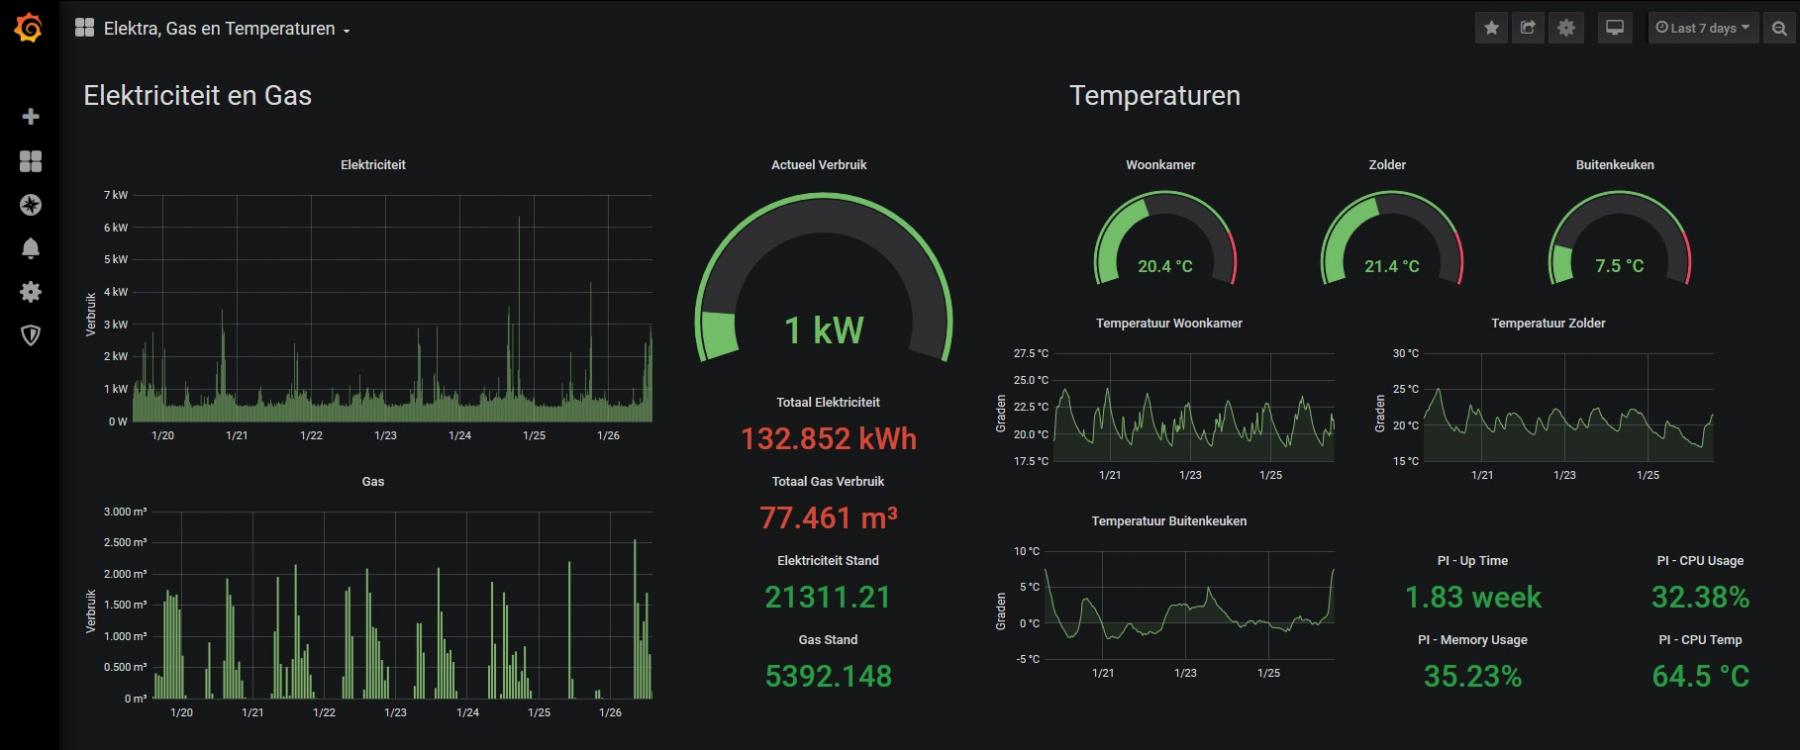Screen dimensions: 1800x750
Task: Open Alerting bell icon in sidebar
Action: (30, 248)
